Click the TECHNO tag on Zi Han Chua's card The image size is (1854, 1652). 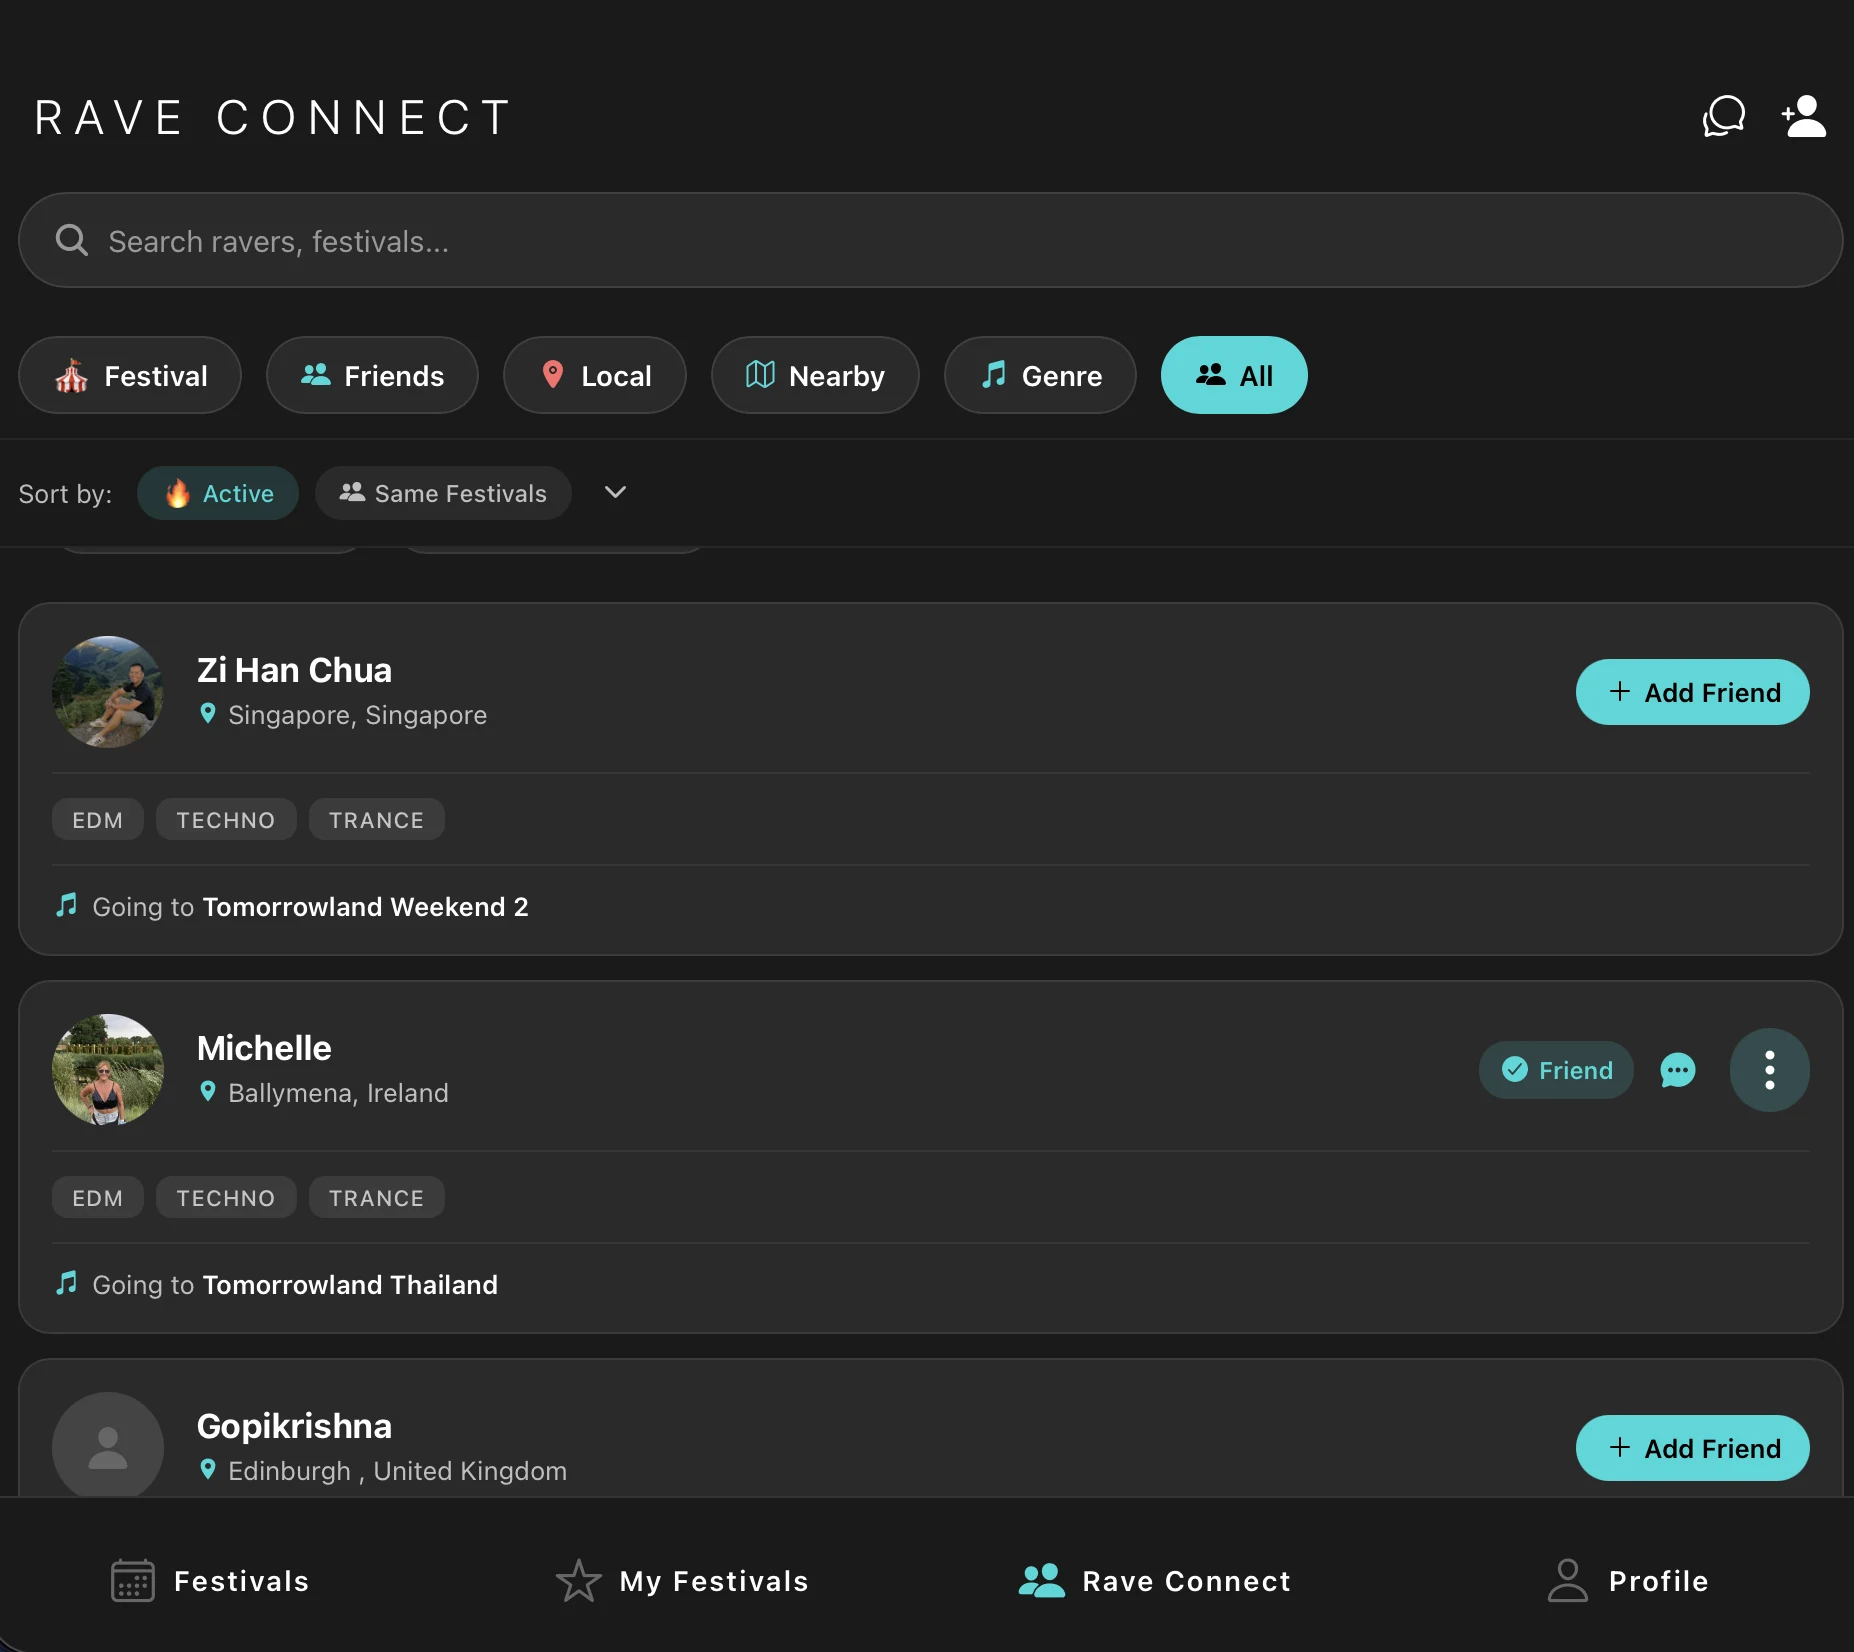226,819
